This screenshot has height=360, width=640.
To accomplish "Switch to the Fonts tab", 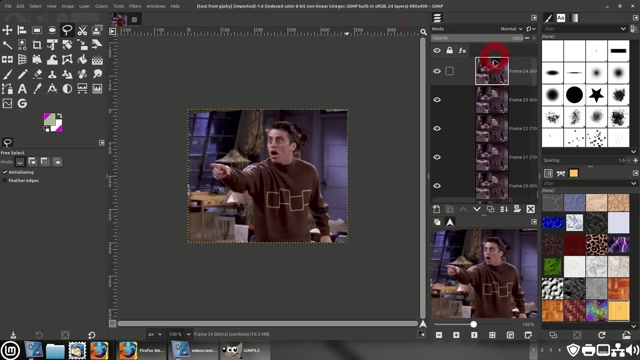I will [561, 18].
